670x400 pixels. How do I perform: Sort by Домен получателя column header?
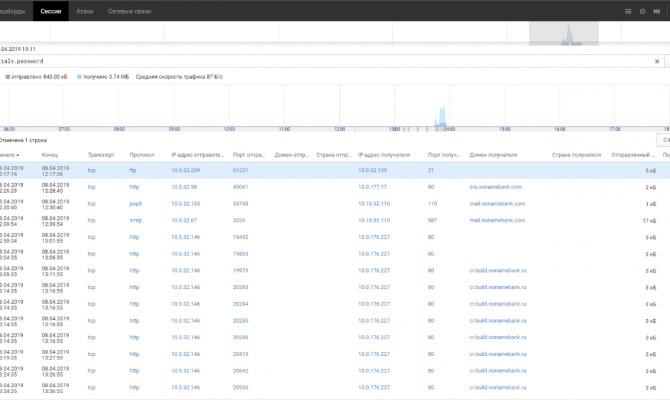(493, 155)
